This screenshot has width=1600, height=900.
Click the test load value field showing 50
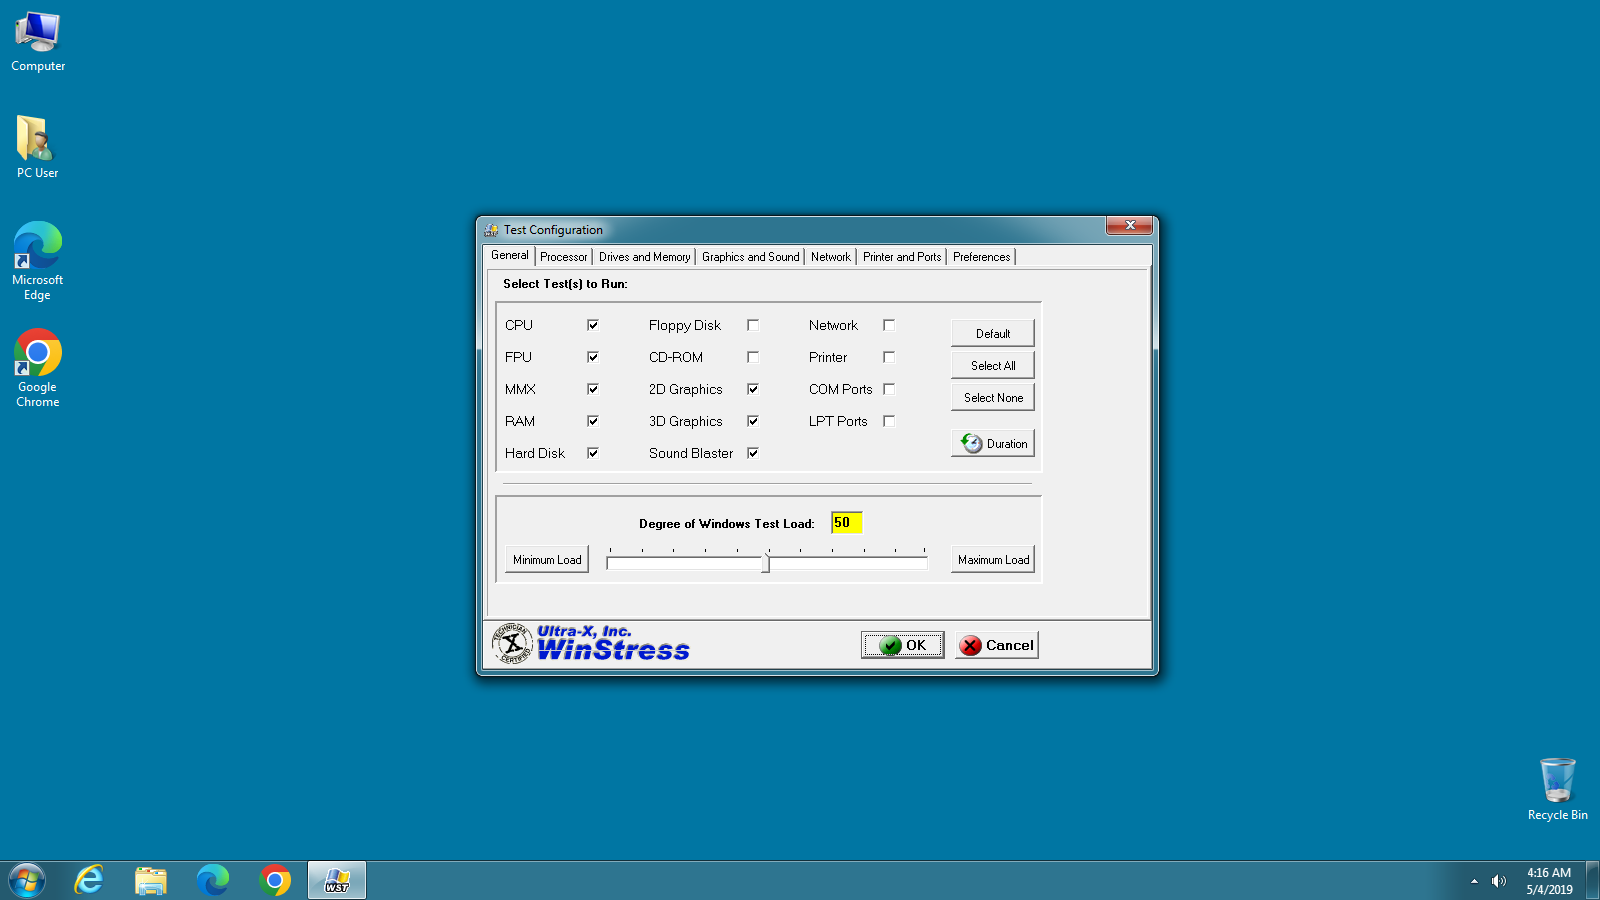pos(846,523)
